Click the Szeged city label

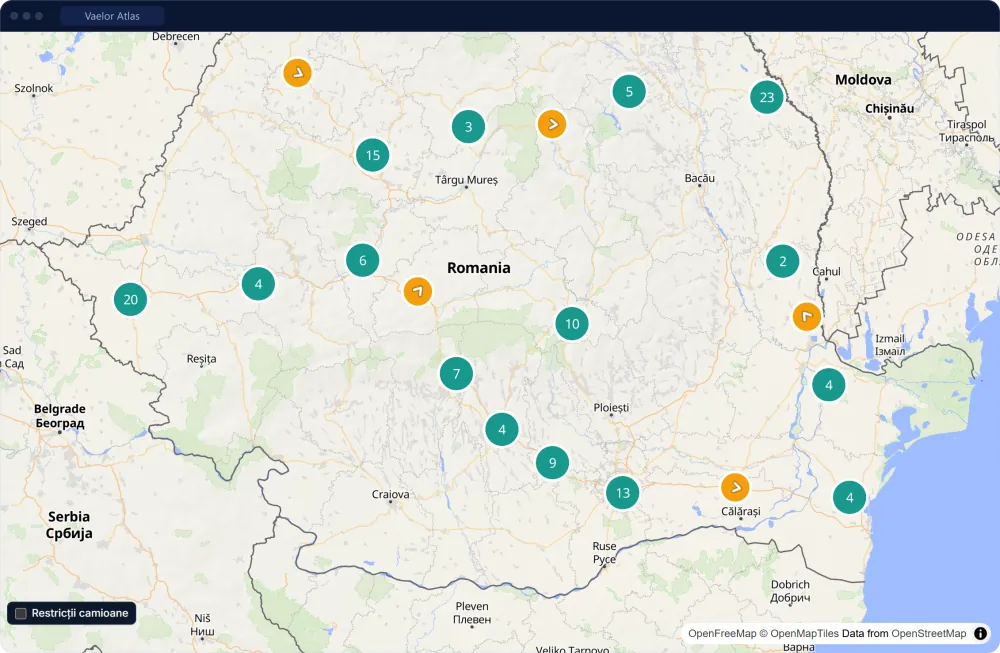point(29,221)
